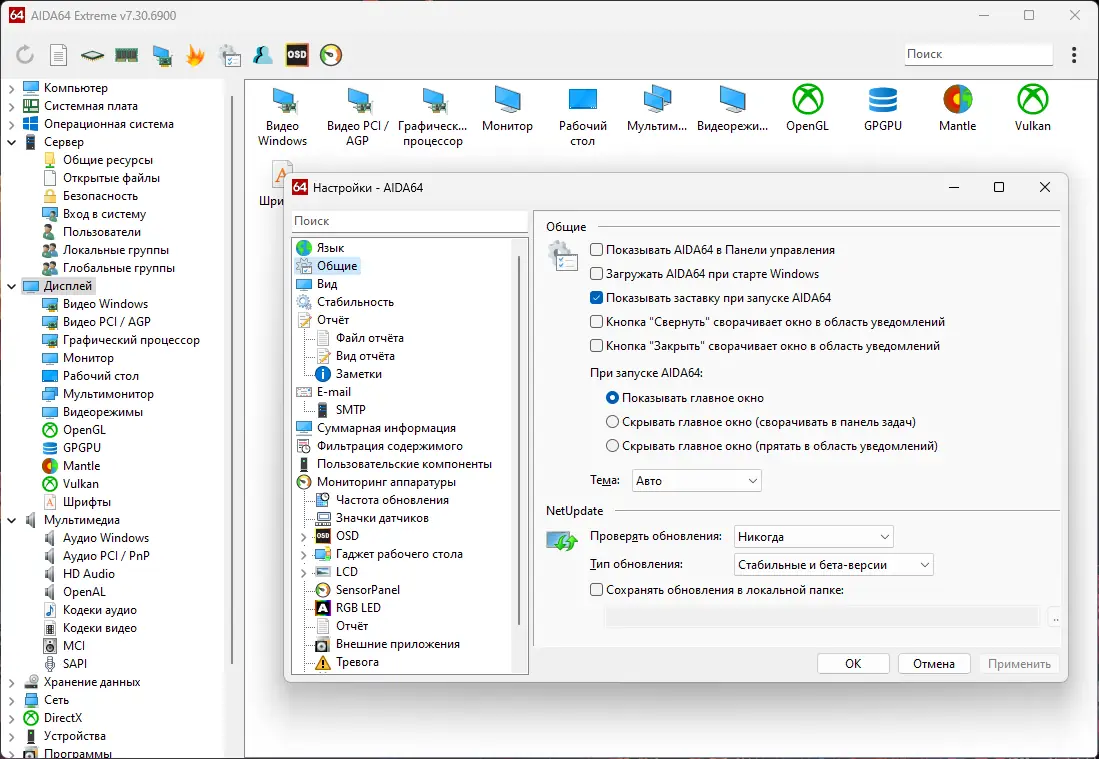Uncheck Показывать заставку при запуске AIDA64
Image resolution: width=1099 pixels, height=759 pixels.
[x=596, y=297]
